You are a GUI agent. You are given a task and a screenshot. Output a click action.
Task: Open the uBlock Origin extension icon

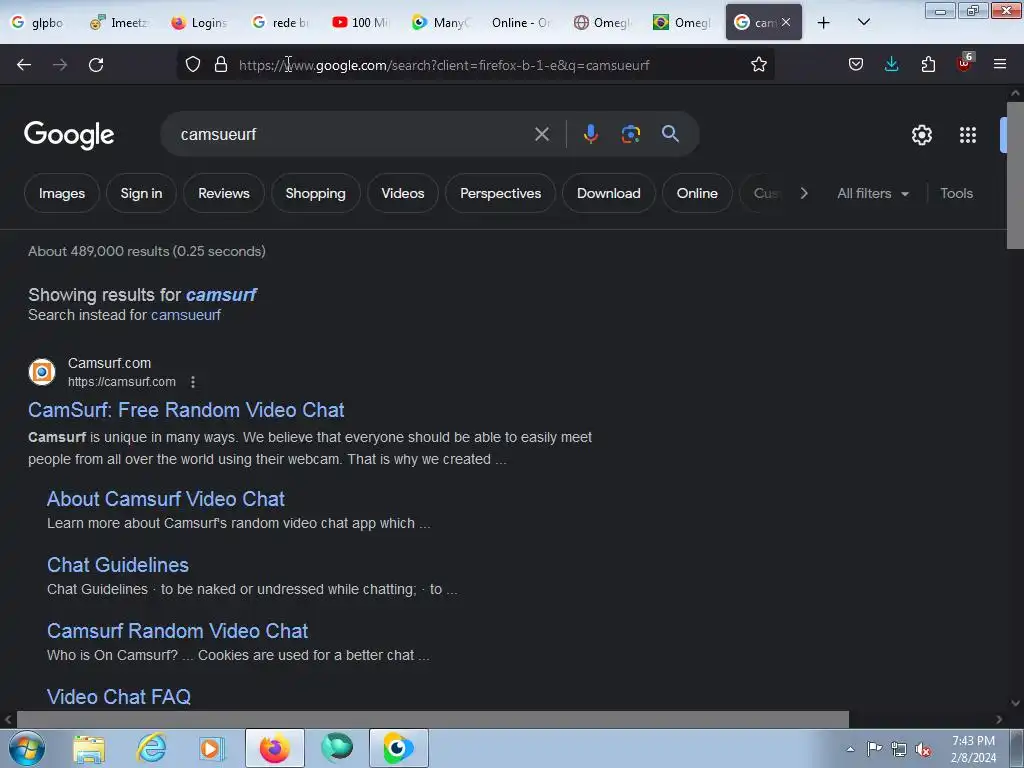pyautogui.click(x=965, y=63)
